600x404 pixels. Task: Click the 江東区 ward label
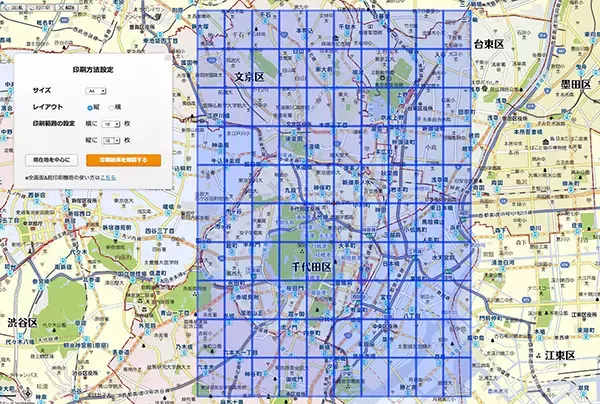(560, 355)
